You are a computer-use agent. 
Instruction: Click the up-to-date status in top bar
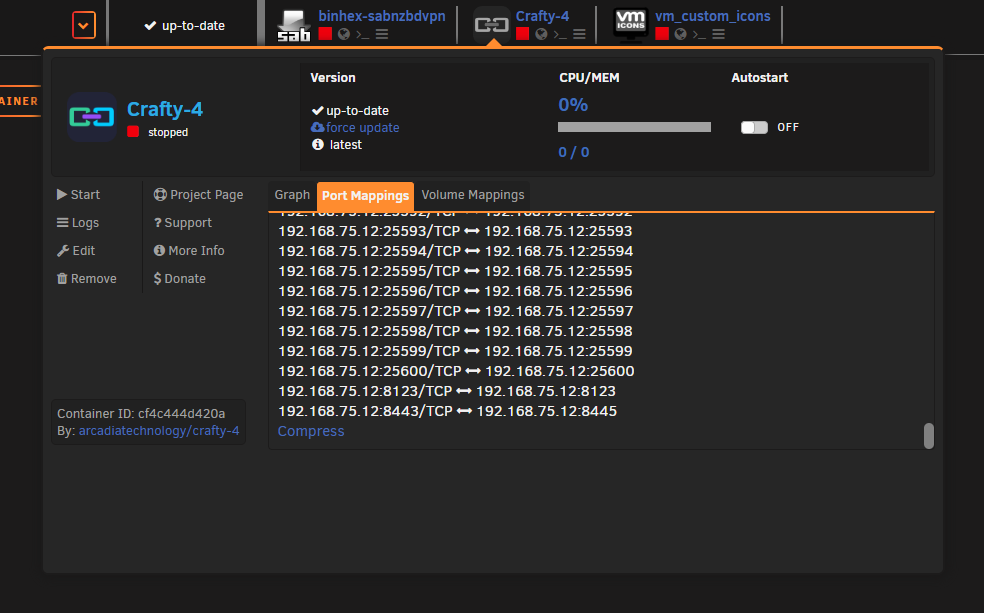184,26
